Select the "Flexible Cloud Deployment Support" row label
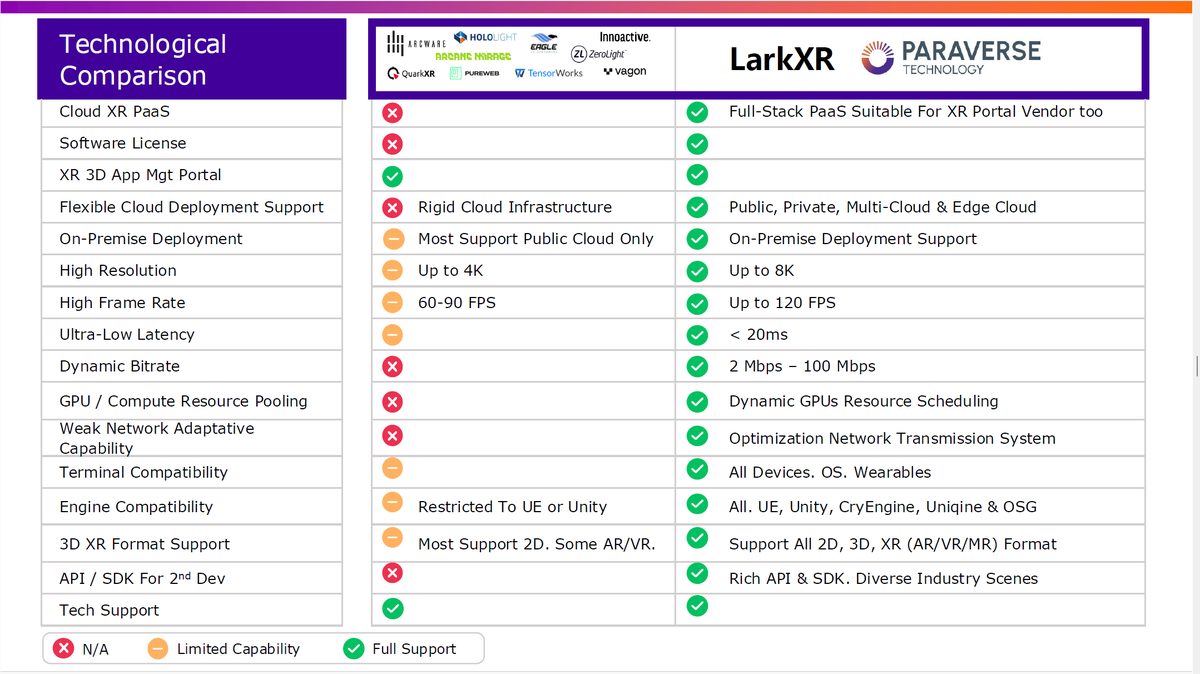 [192, 208]
